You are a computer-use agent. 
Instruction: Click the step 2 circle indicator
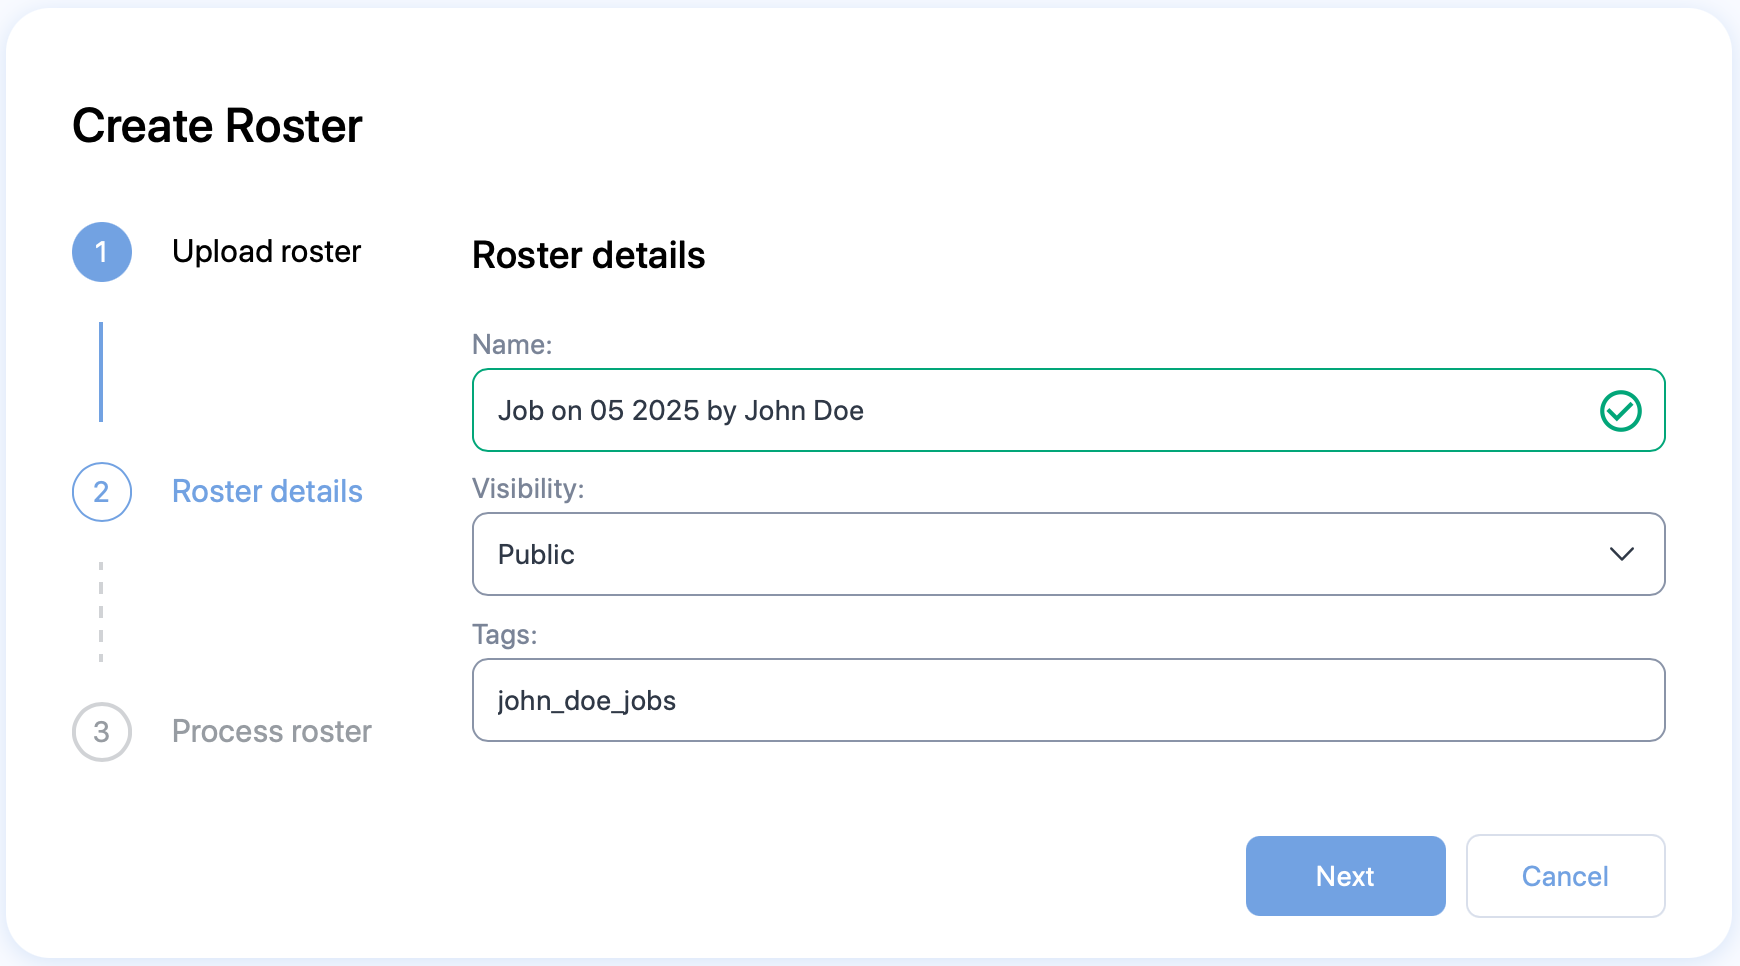[101, 492]
